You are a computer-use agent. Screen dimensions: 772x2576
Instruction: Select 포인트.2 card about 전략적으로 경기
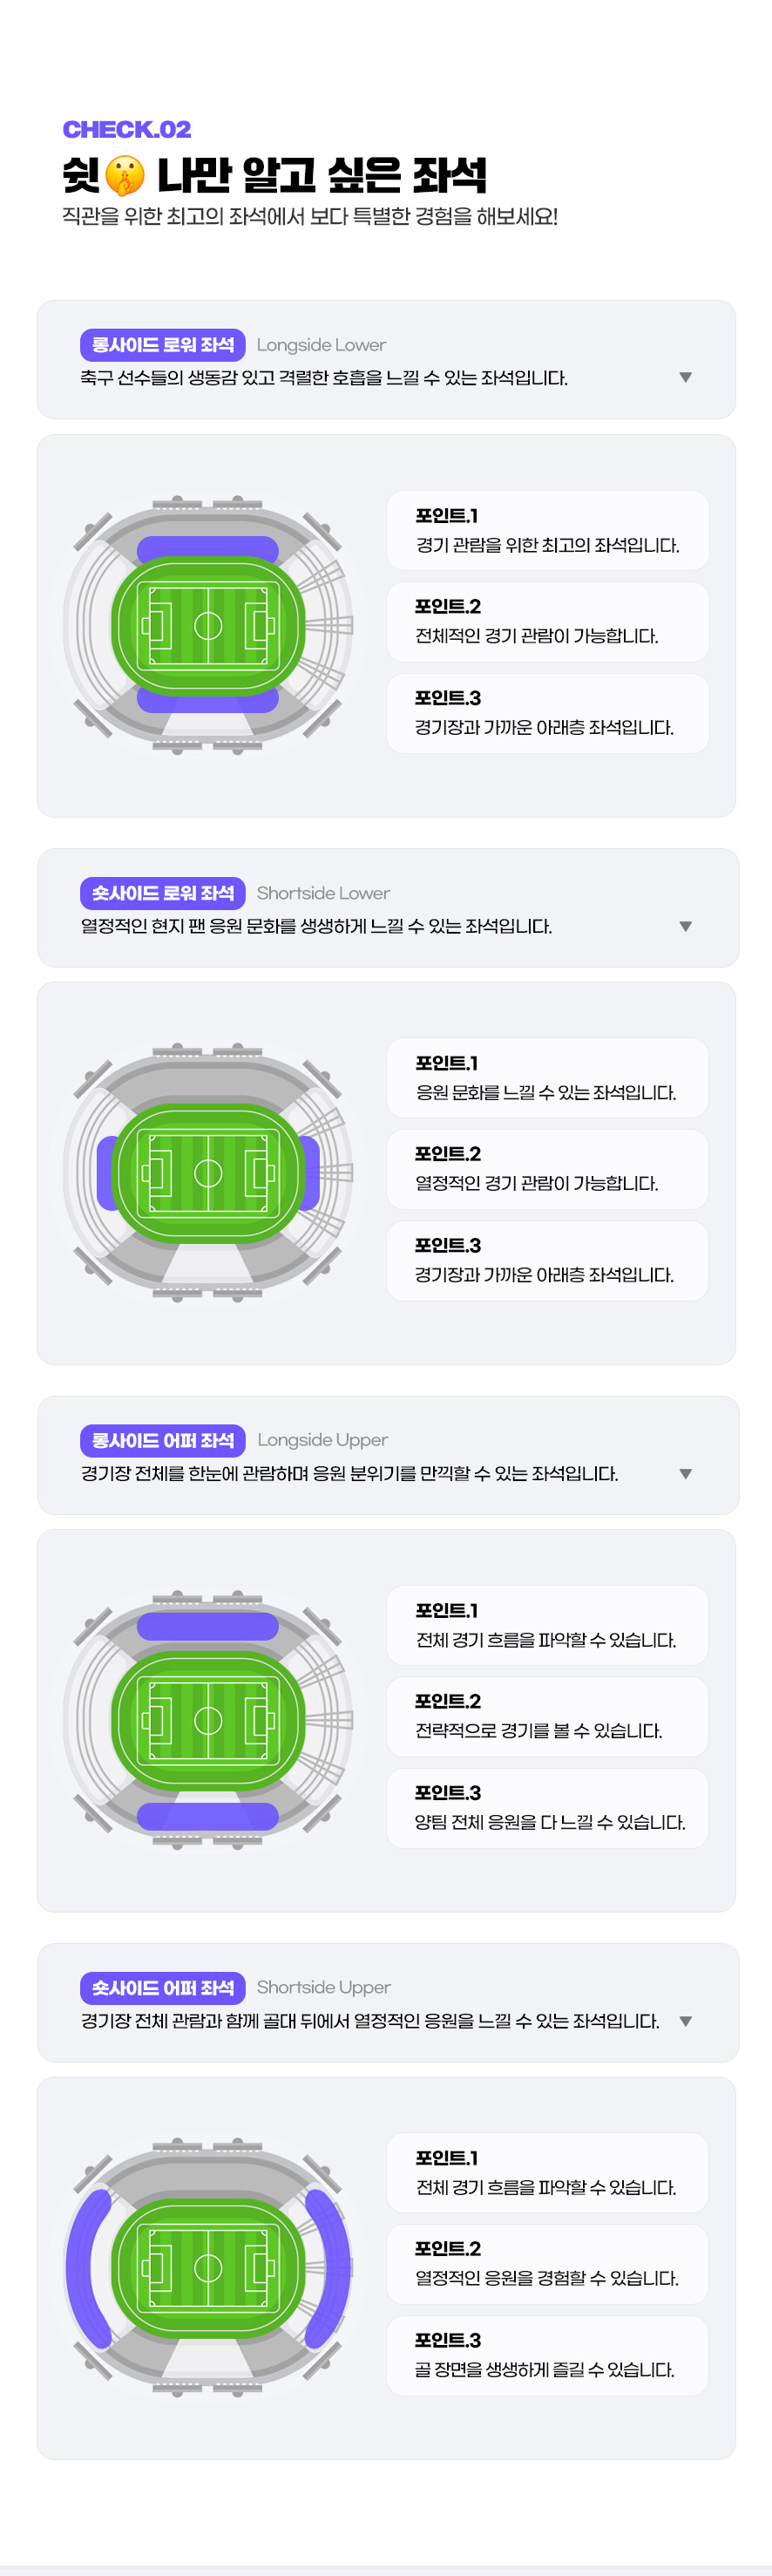[x=547, y=1716]
